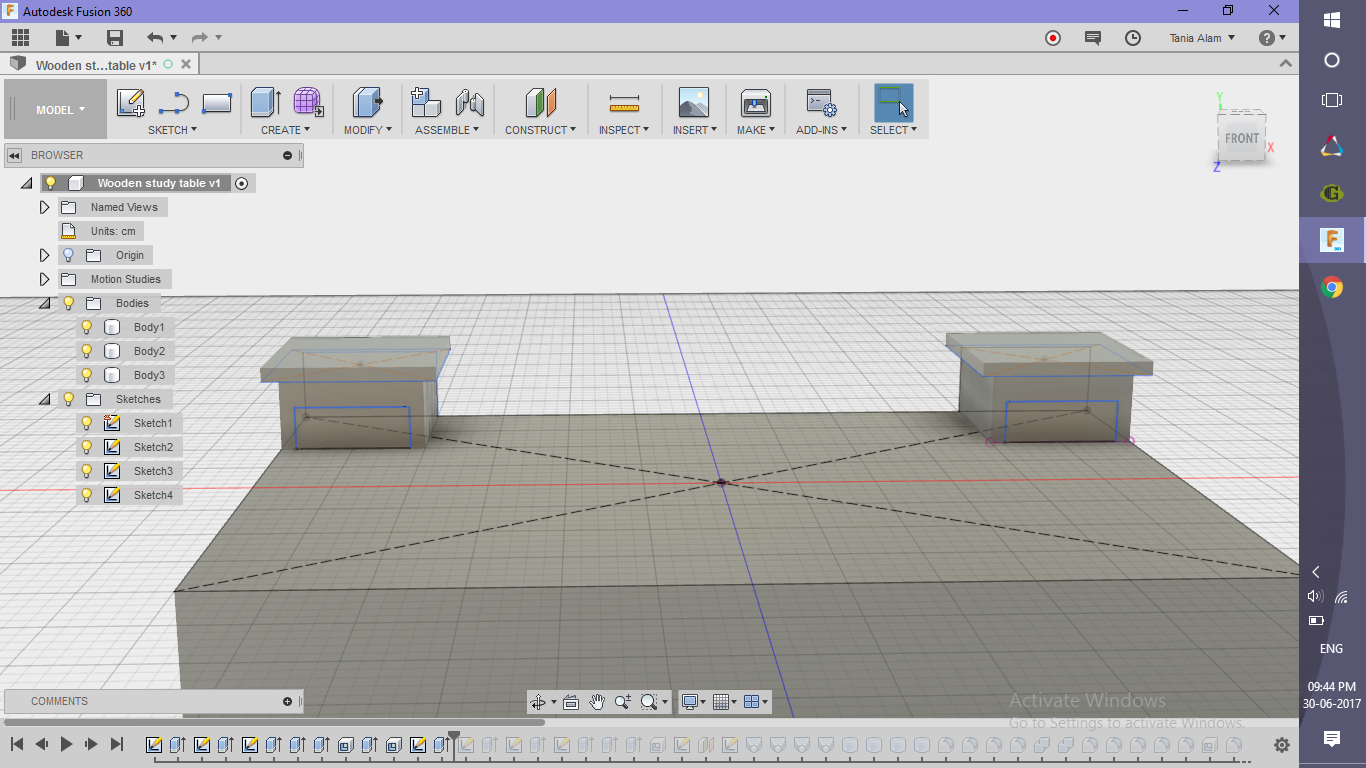Viewport: 1366px width, 768px height.
Task: Click the FRONT face of ViewCube
Action: [1242, 138]
